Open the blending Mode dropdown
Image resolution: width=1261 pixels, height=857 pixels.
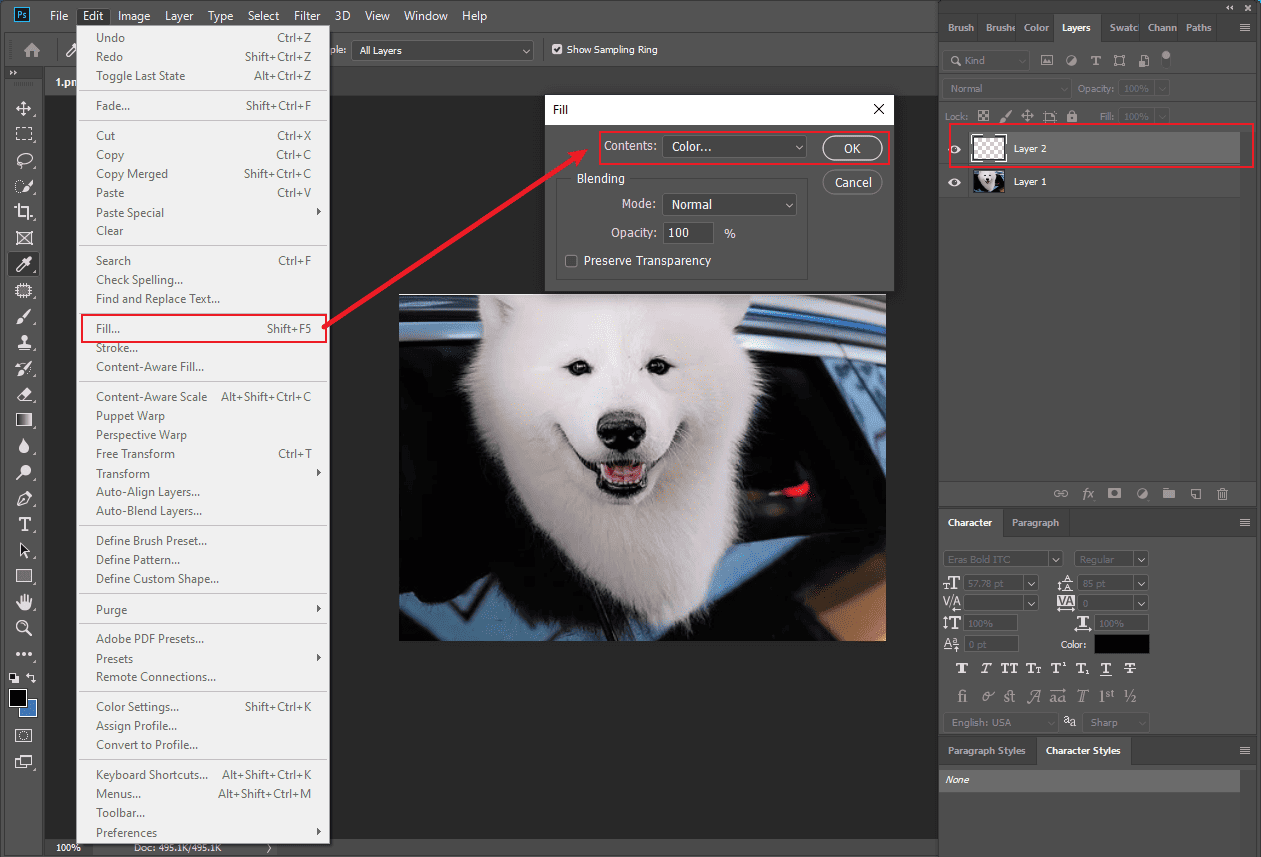tap(729, 204)
